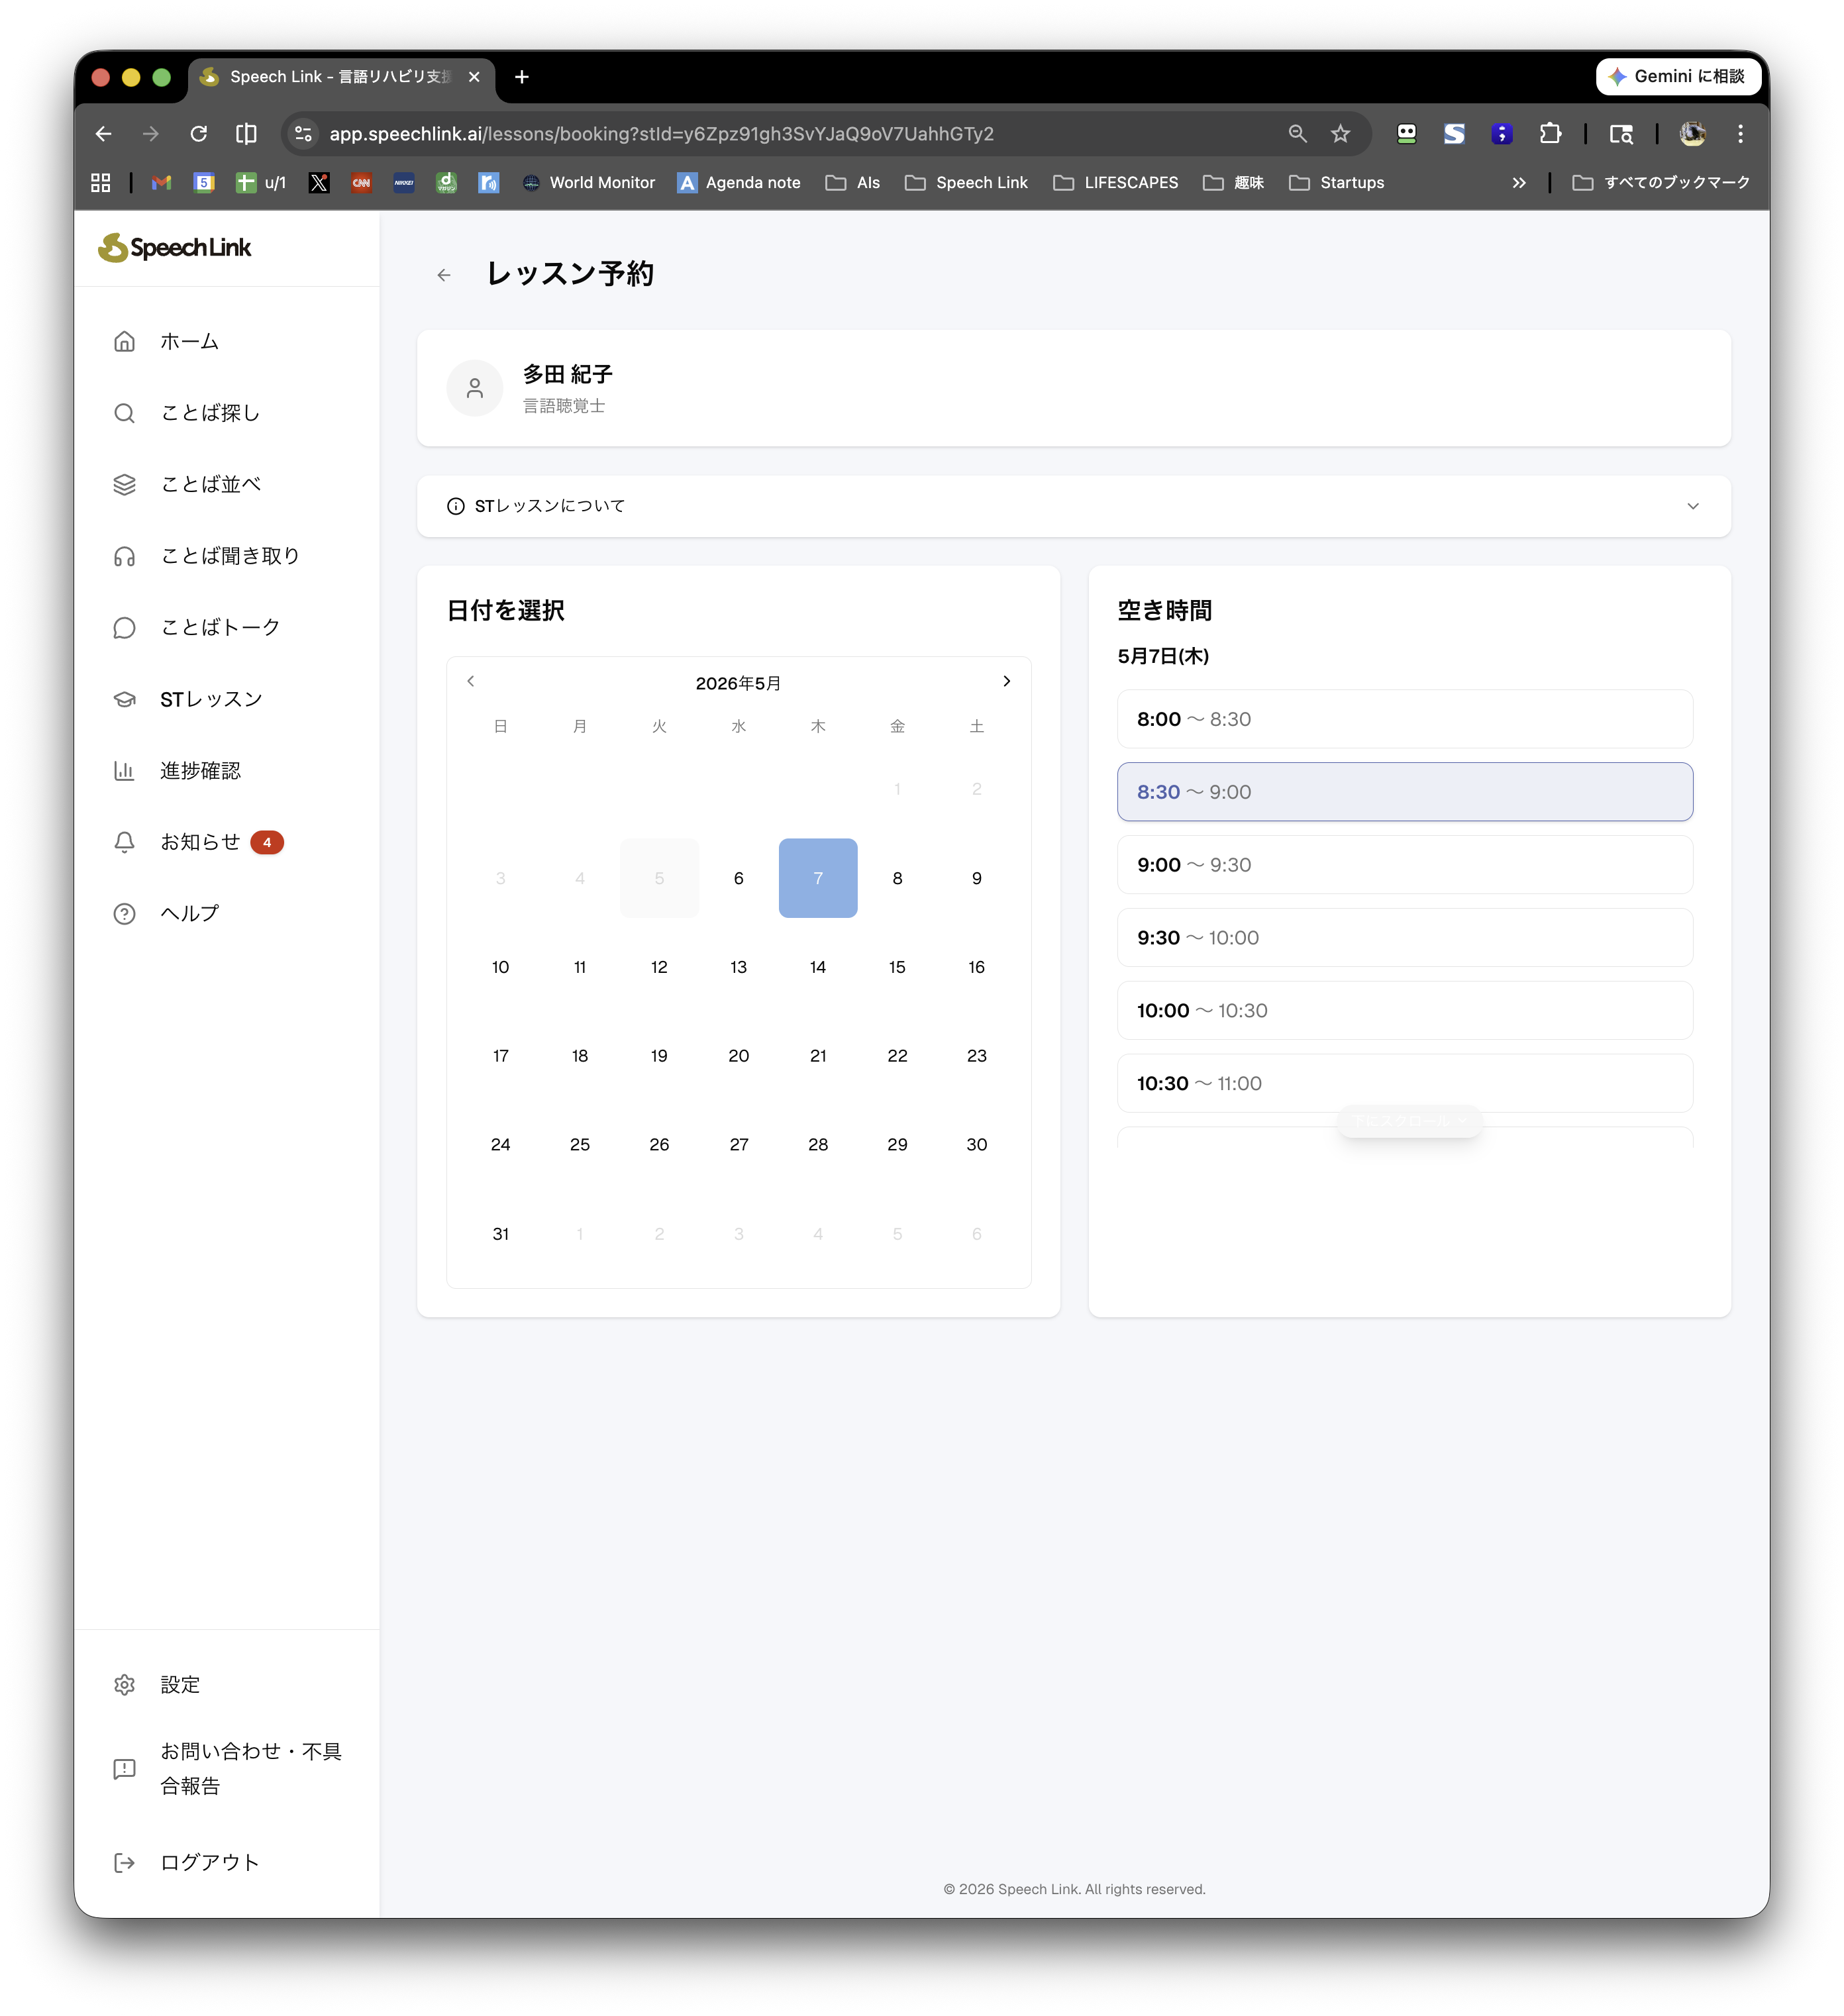Open the Agenda note bookmark
The width and height of the screenshot is (1844, 2016).
[739, 183]
